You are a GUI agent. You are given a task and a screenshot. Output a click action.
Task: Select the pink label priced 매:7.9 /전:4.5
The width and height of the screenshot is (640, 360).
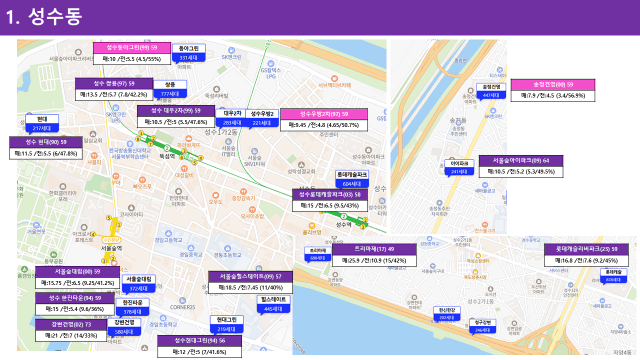pos(553,84)
